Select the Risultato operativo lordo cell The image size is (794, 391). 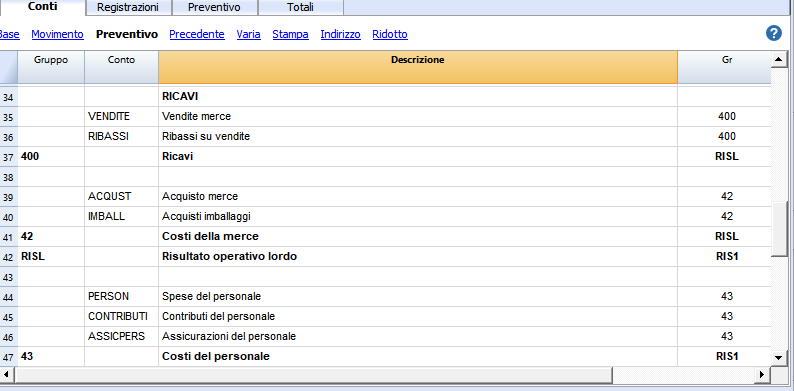click(x=418, y=257)
